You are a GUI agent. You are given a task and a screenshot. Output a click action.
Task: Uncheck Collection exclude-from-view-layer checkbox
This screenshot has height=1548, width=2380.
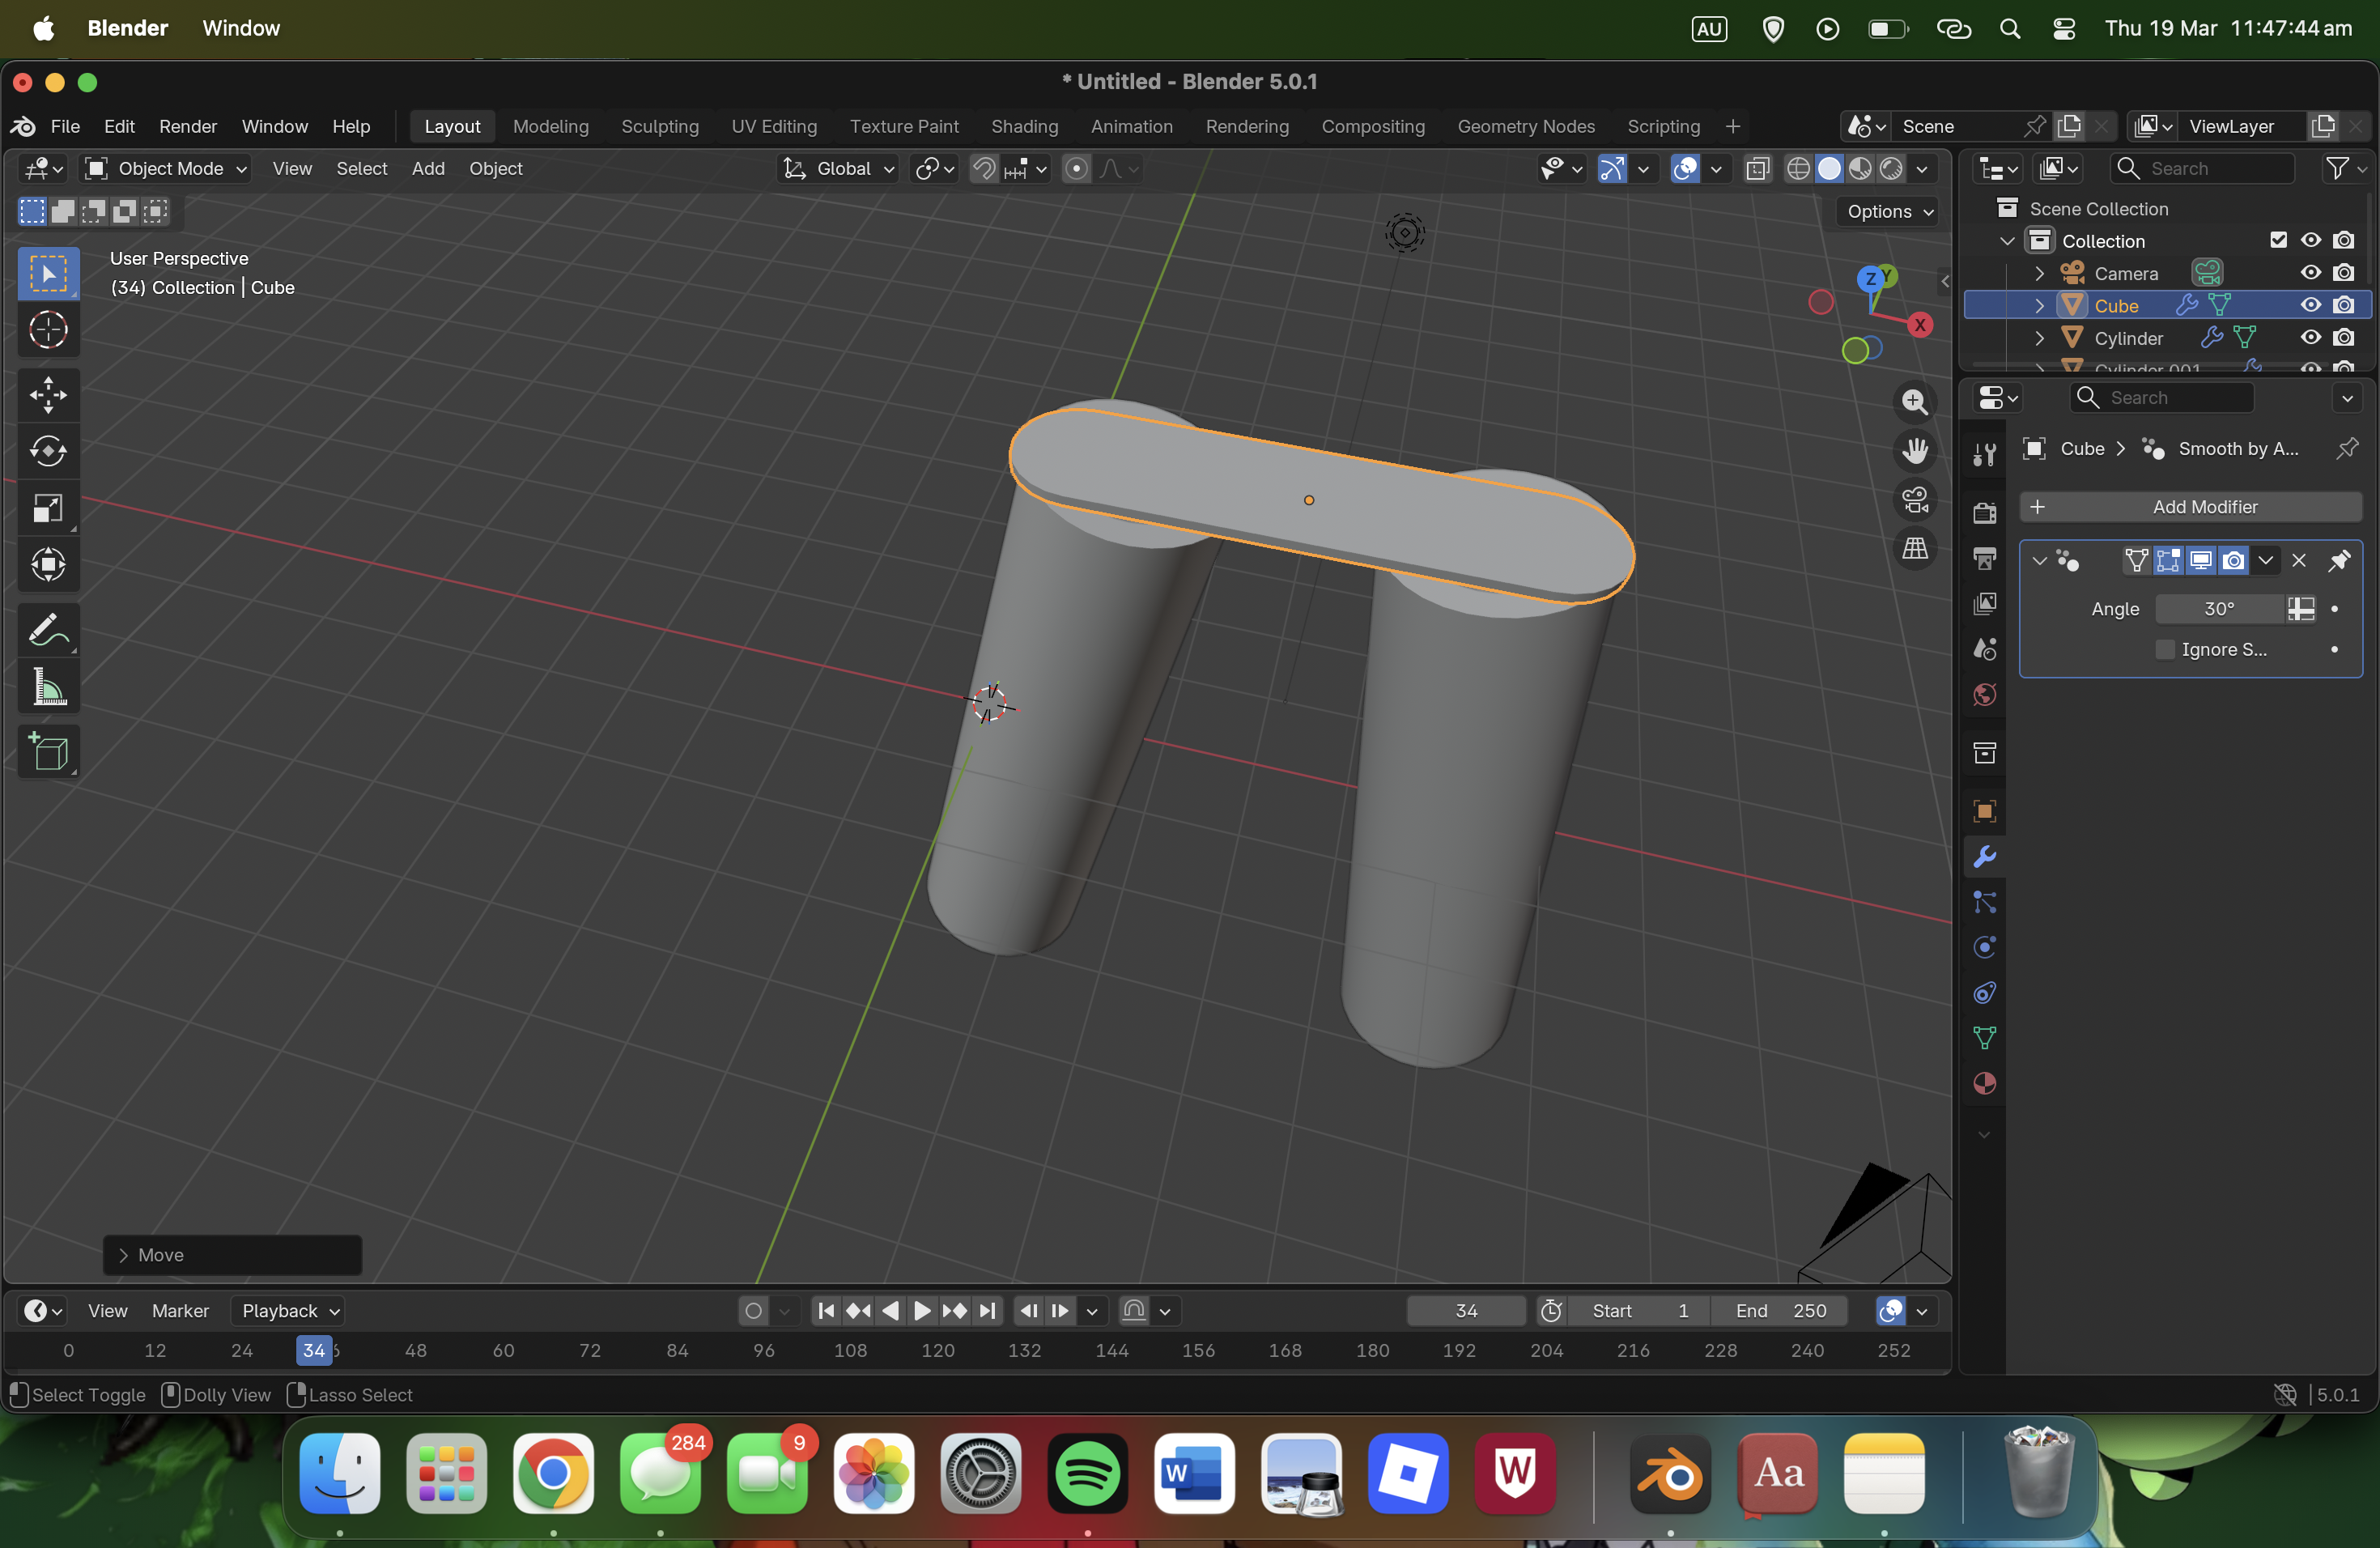[2278, 240]
